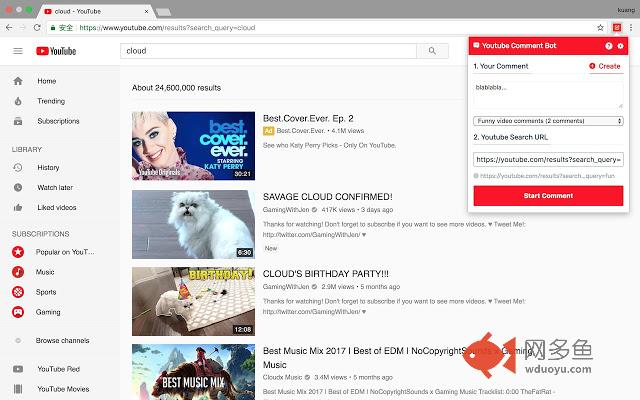This screenshot has height=400, width=640.
Task: Click the YouTube Movies film icon
Action: click(18, 389)
